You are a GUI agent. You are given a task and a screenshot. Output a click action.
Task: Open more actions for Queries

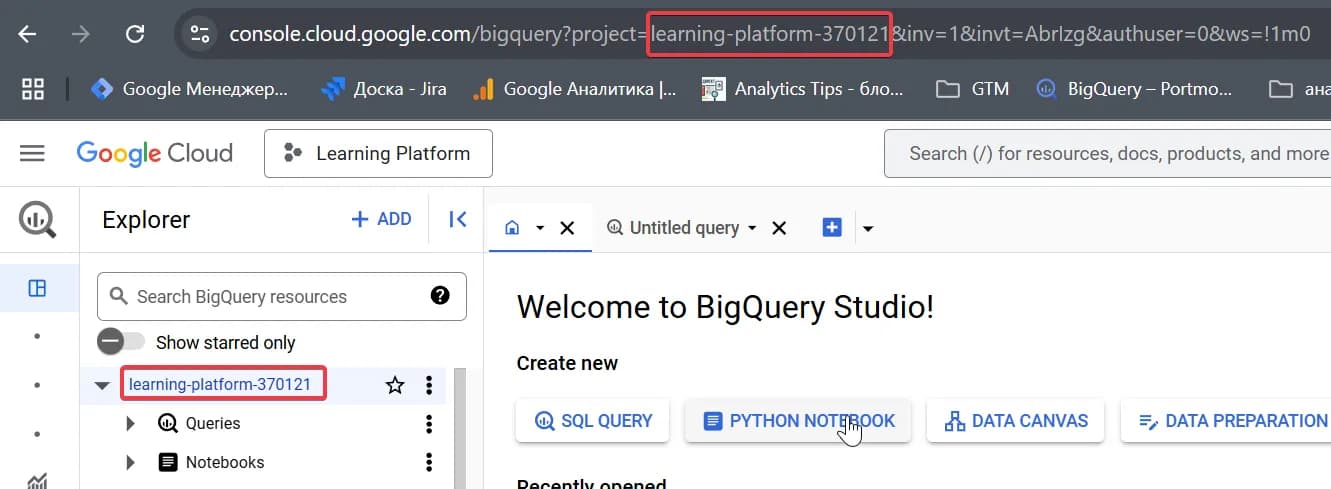click(429, 424)
